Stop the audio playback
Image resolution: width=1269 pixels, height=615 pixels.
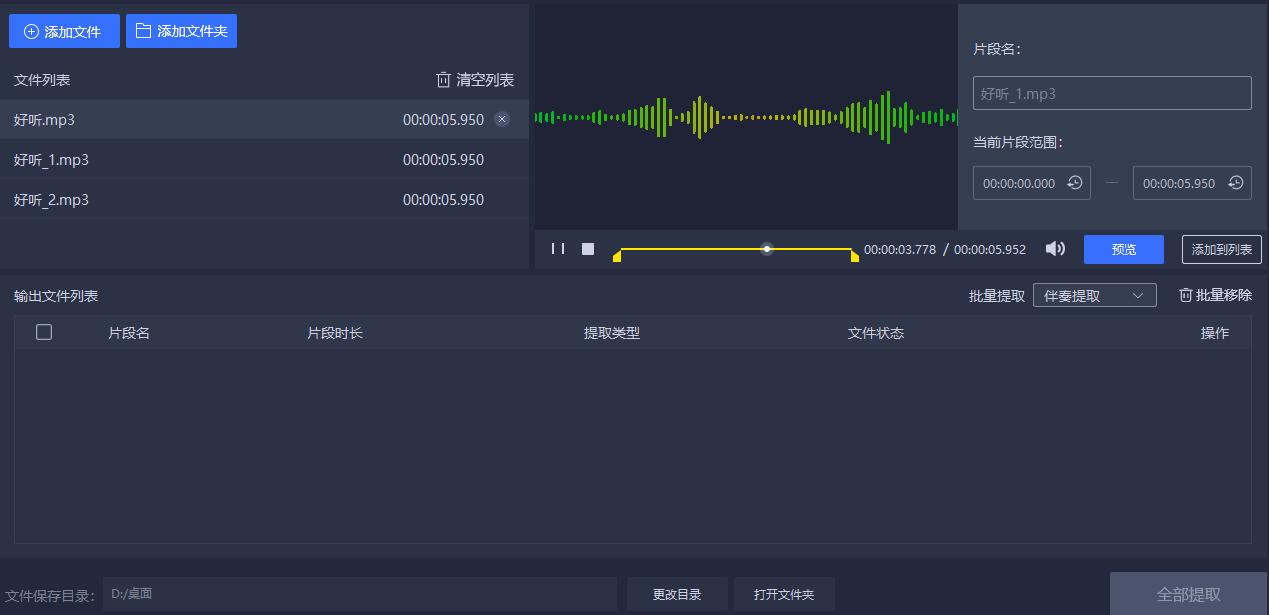point(587,248)
